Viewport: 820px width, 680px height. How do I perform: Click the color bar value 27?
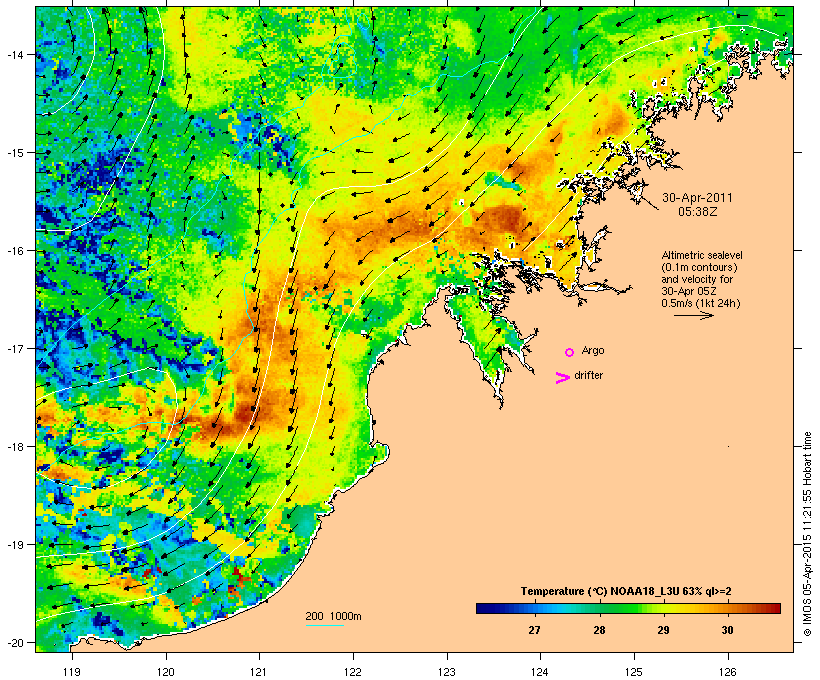coord(534,630)
